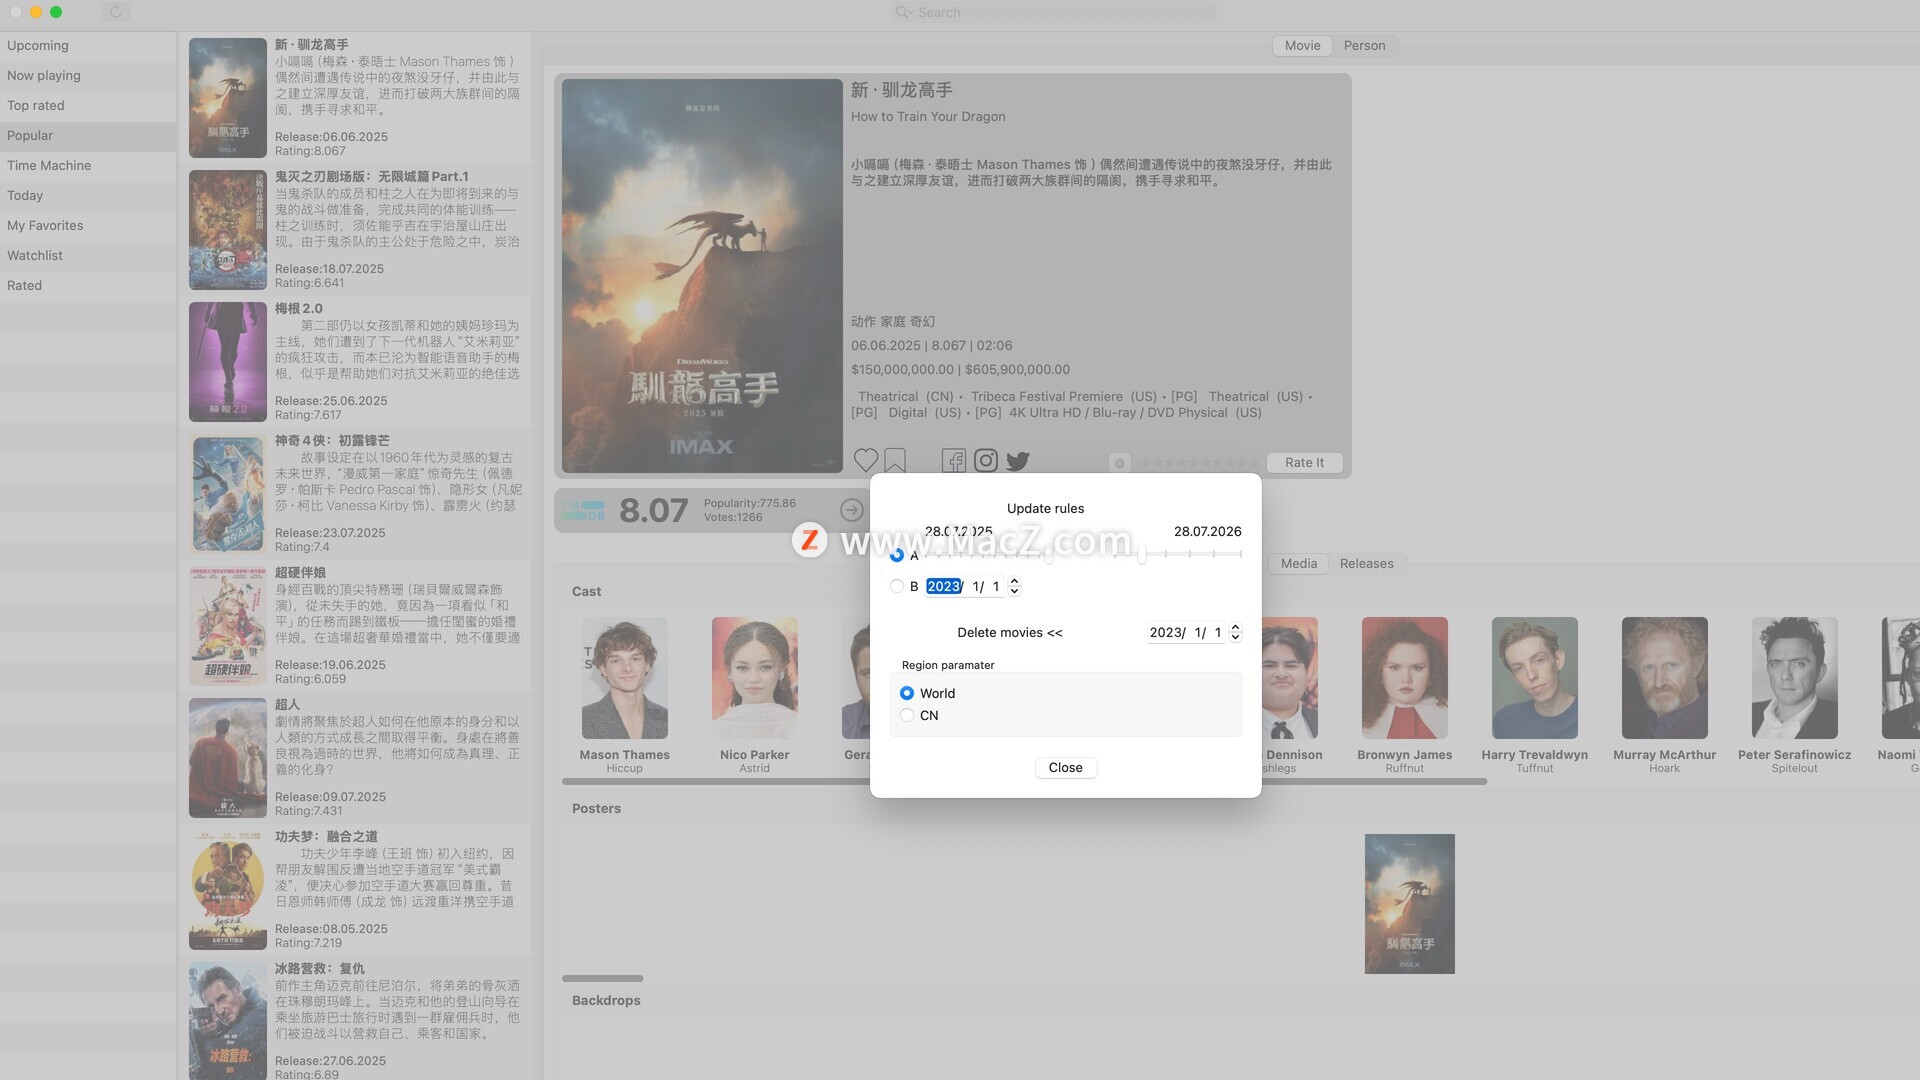Select the 功夫梦 movie poster in list

click(228, 890)
